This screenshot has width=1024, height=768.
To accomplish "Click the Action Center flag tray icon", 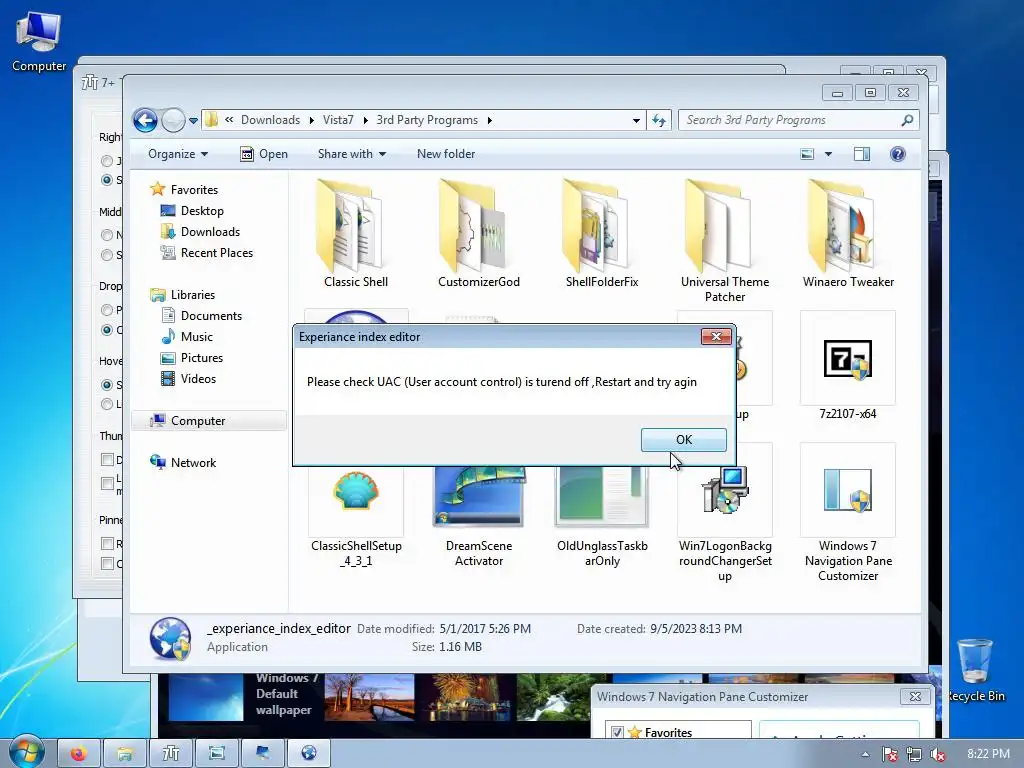I will click(x=889, y=755).
